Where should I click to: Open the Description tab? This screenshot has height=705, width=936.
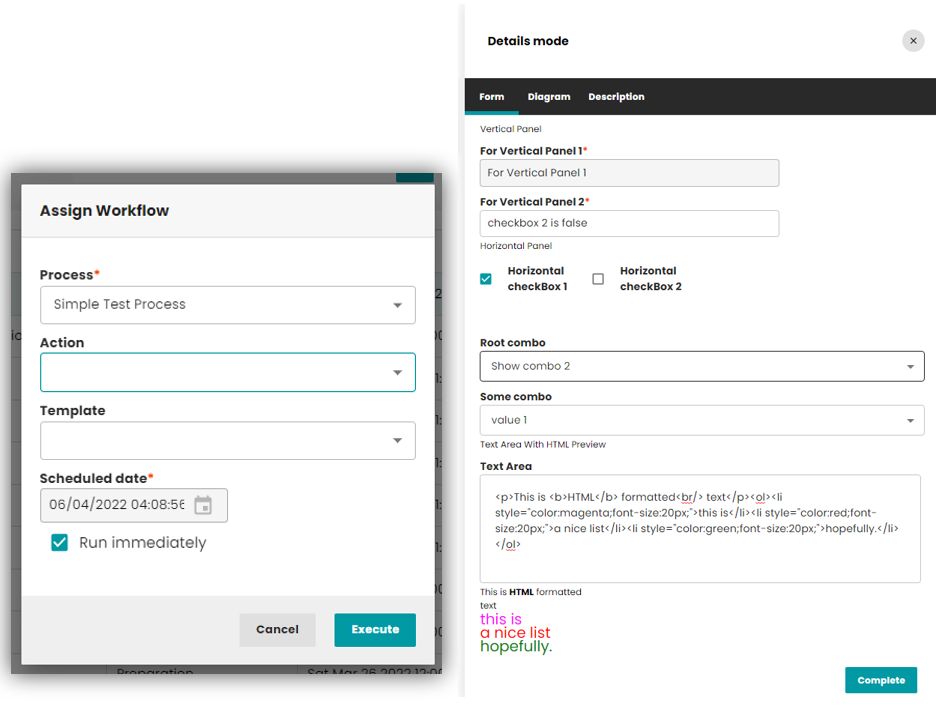(616, 97)
